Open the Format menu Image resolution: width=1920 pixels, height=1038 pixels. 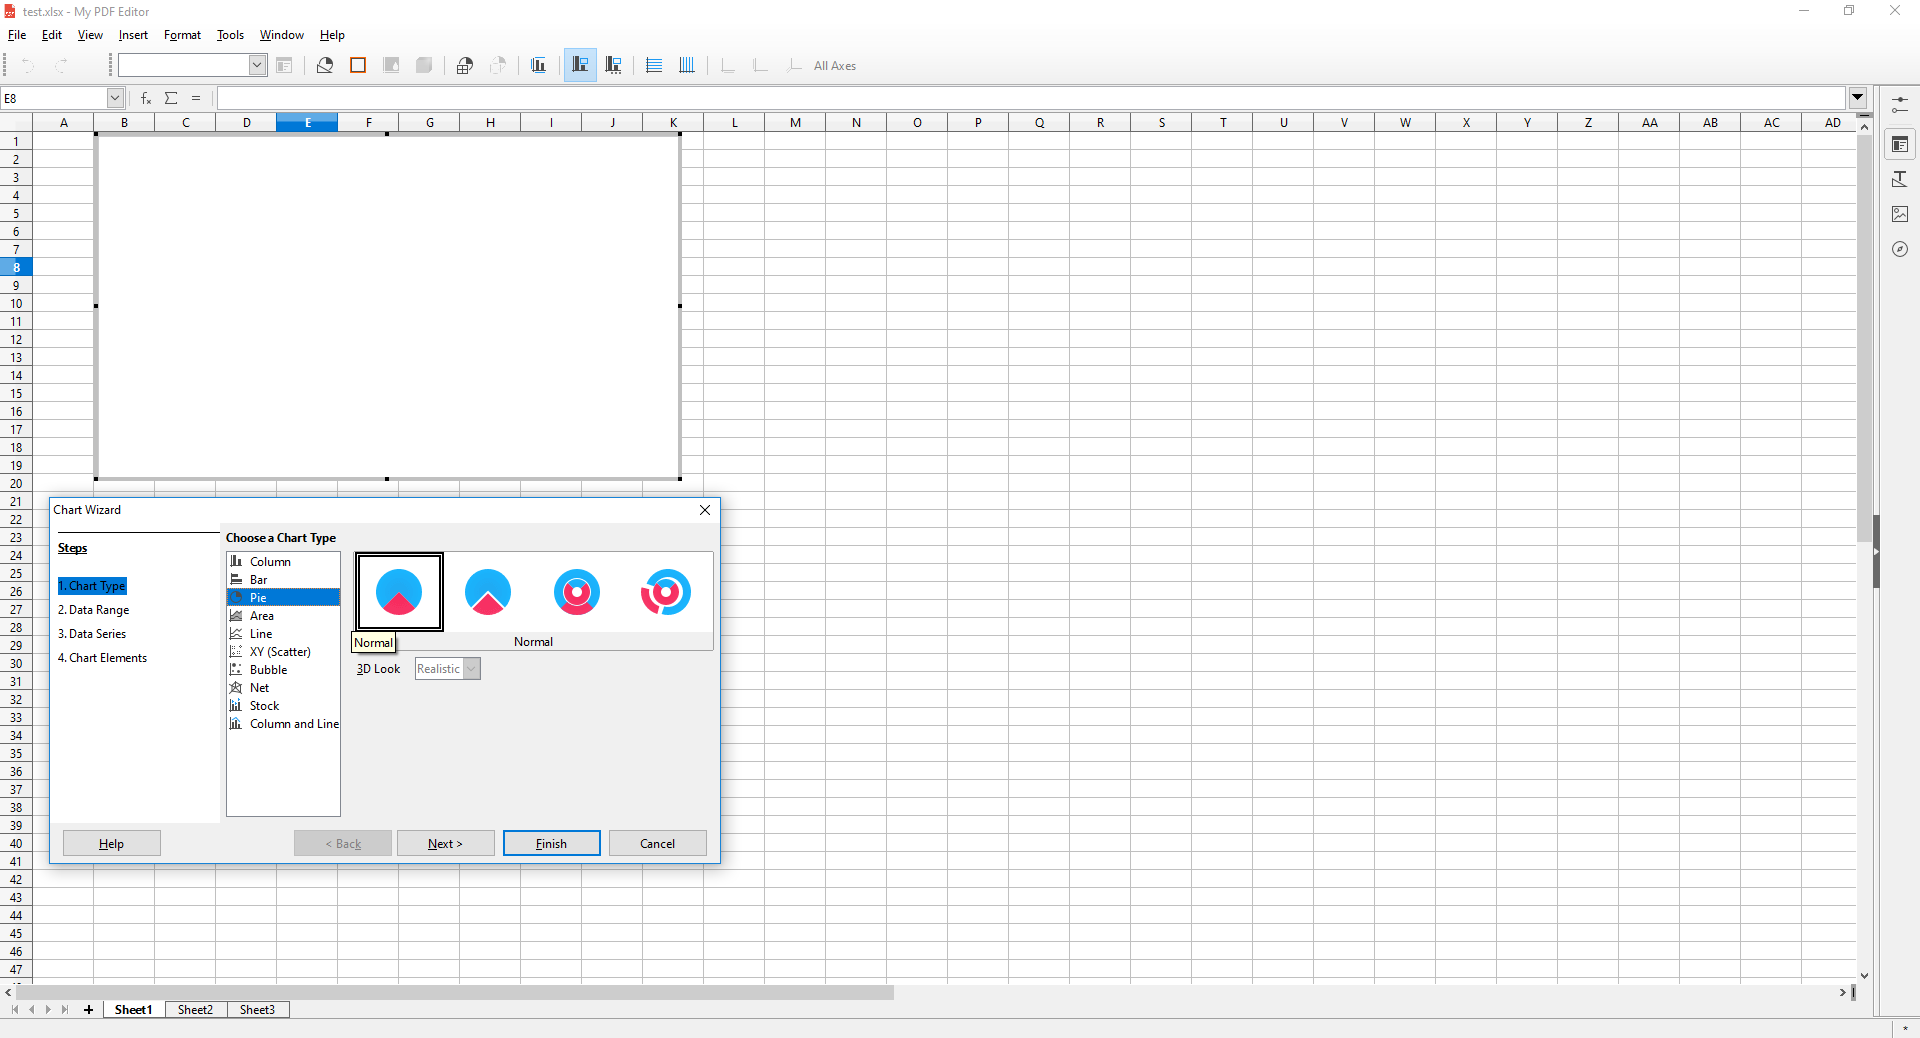tap(182, 35)
